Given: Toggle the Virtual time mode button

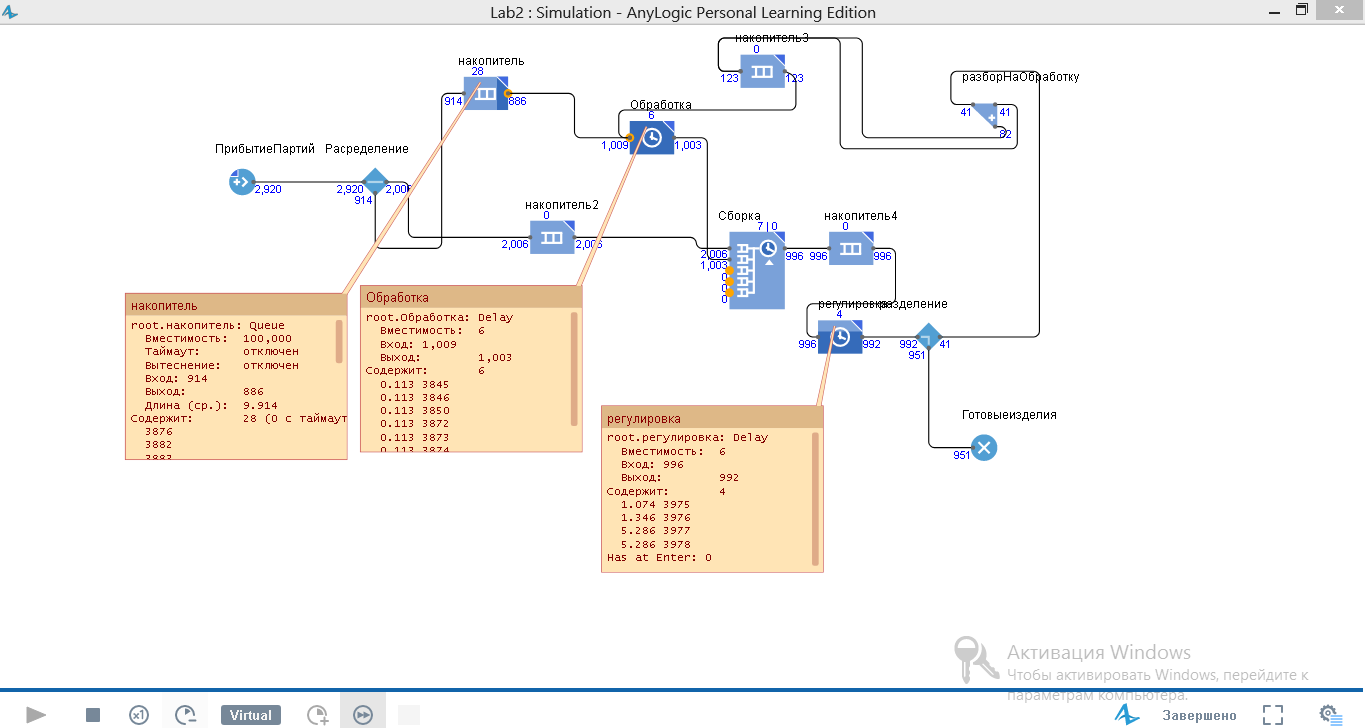Looking at the screenshot, I should 251,715.
